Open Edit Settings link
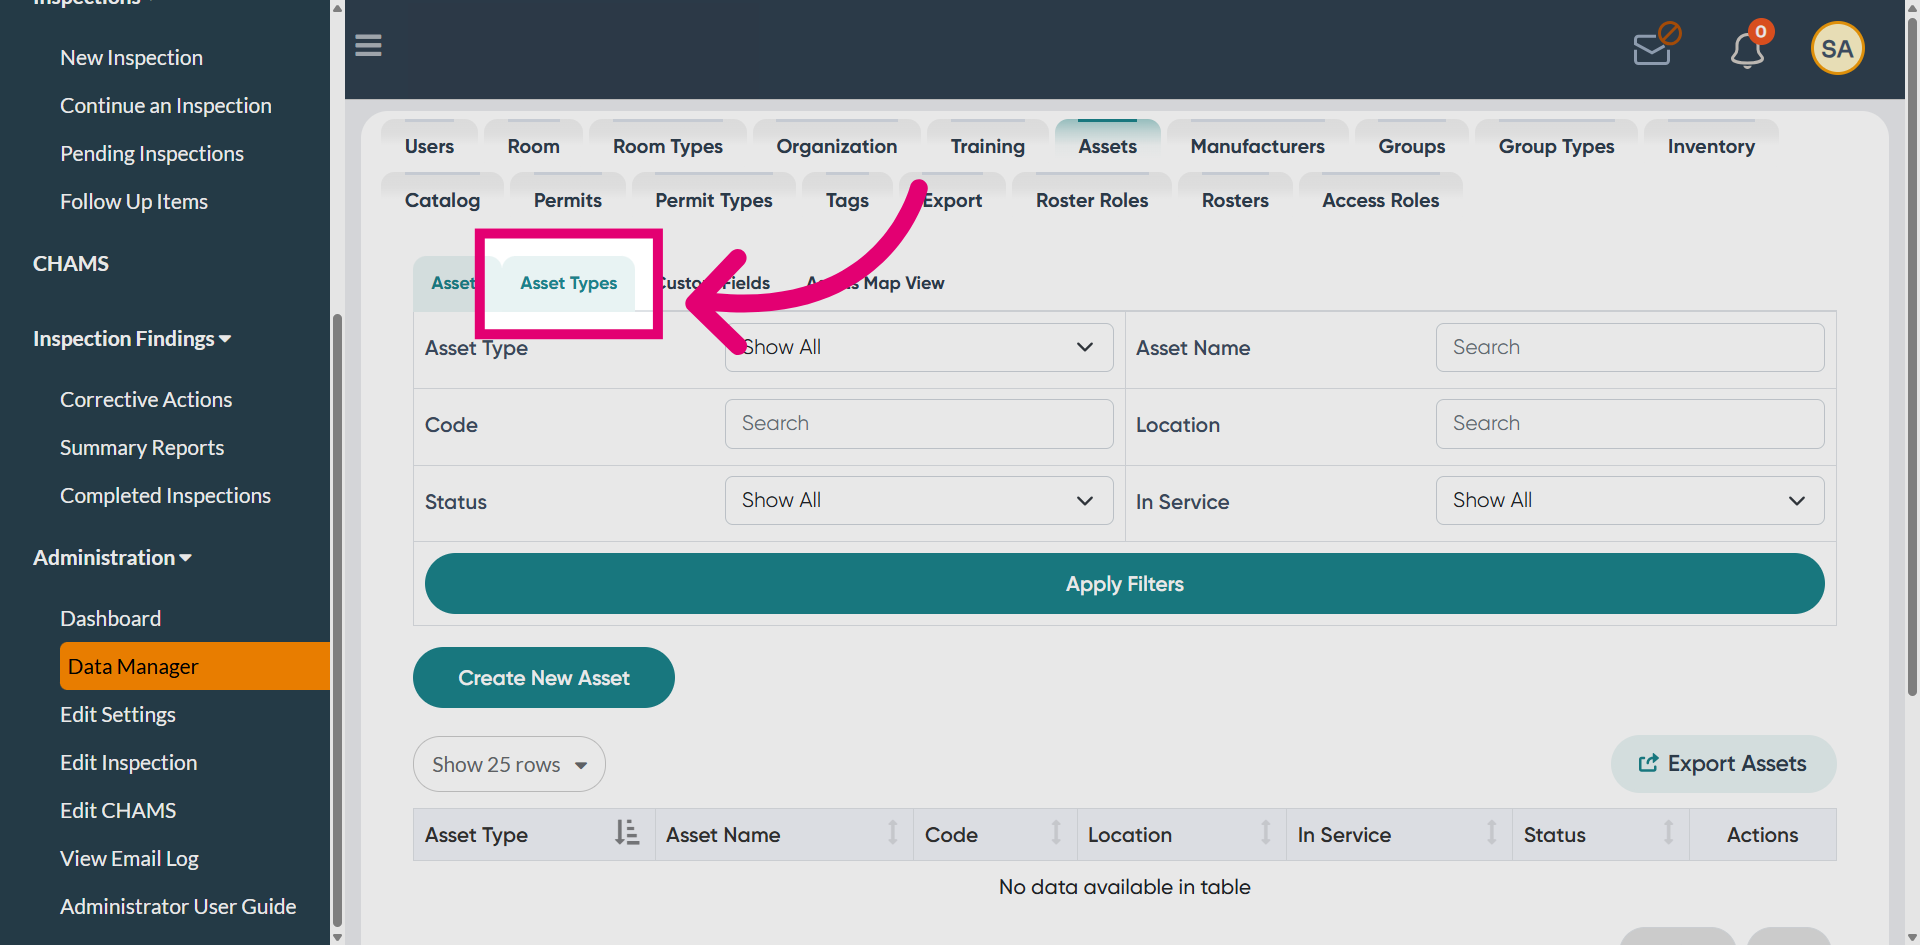Screen dimensions: 1920x945 point(118,715)
